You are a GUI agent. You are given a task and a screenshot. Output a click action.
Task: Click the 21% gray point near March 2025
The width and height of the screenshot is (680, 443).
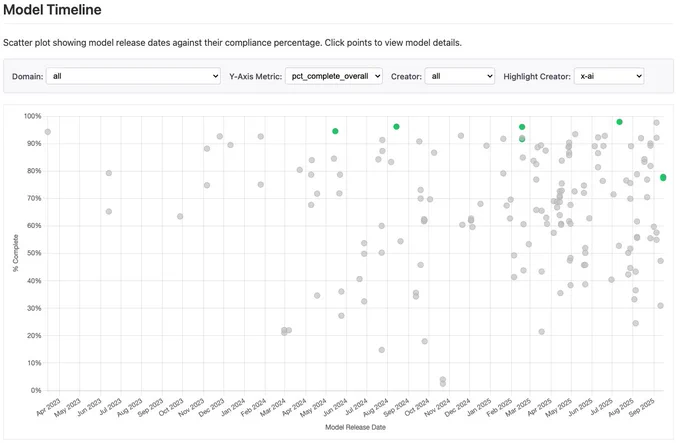click(542, 332)
